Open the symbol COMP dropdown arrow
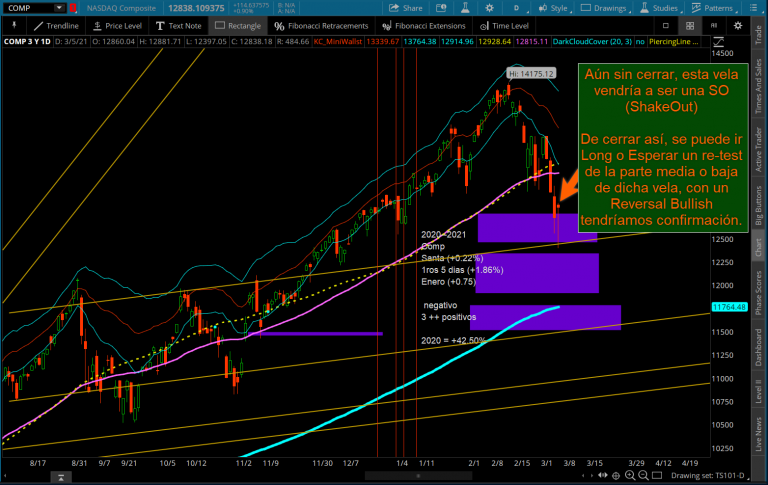Image resolution: width=768 pixels, height=485 pixels. coord(59,8)
